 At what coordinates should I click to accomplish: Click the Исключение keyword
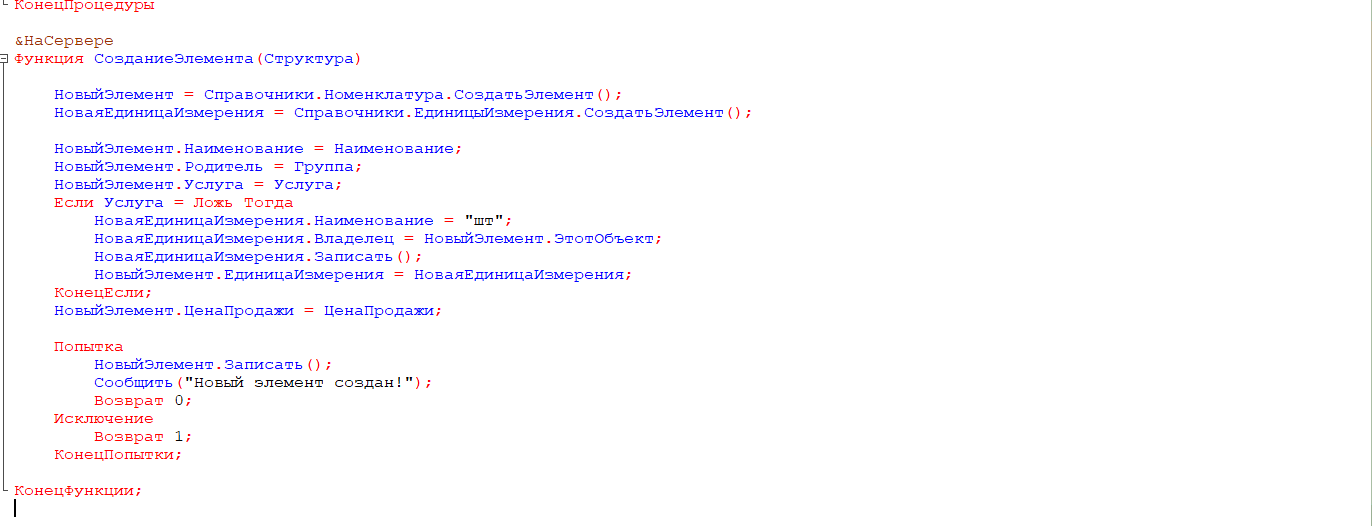104,419
